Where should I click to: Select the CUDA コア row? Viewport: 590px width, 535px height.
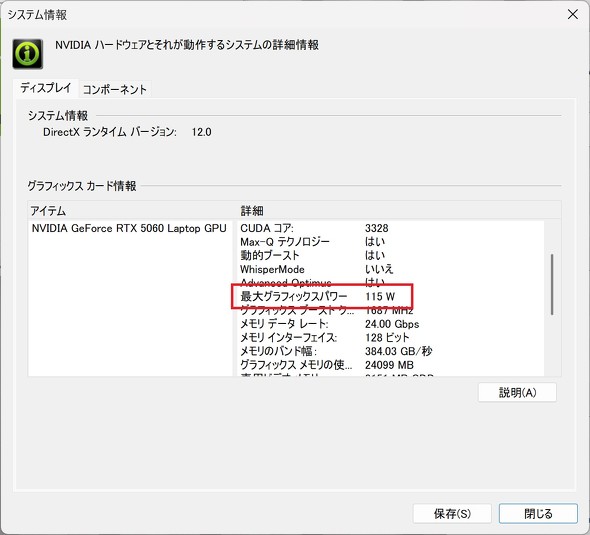390,228
